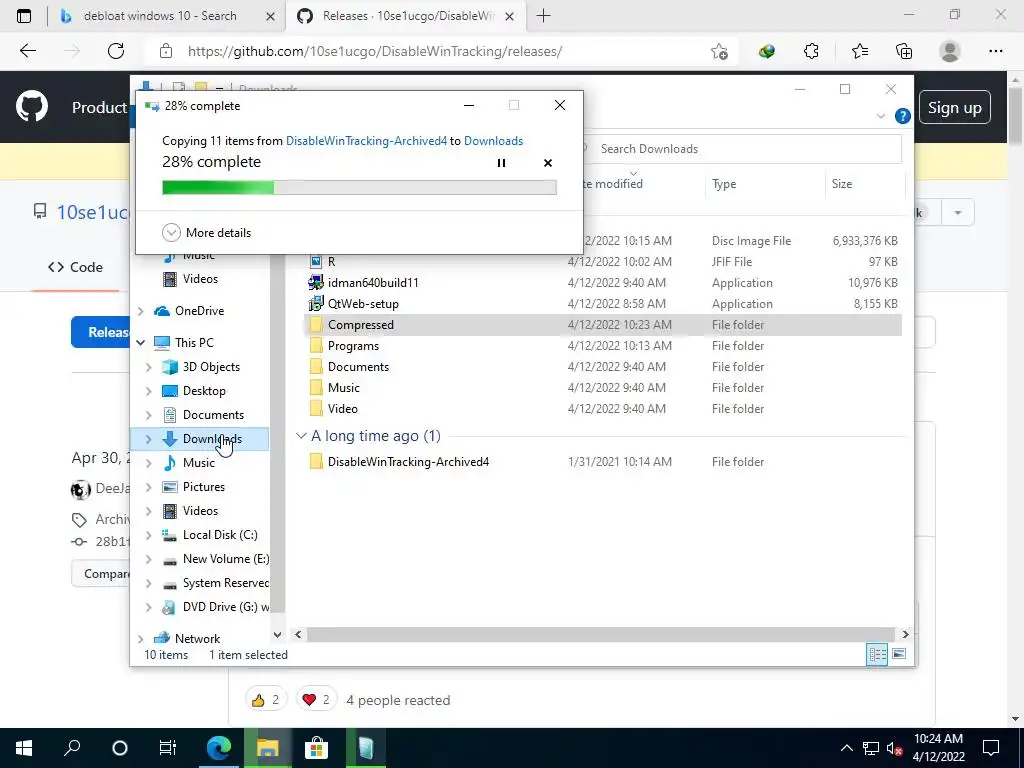
Task: View site information lock icon
Action: (x=166, y=51)
